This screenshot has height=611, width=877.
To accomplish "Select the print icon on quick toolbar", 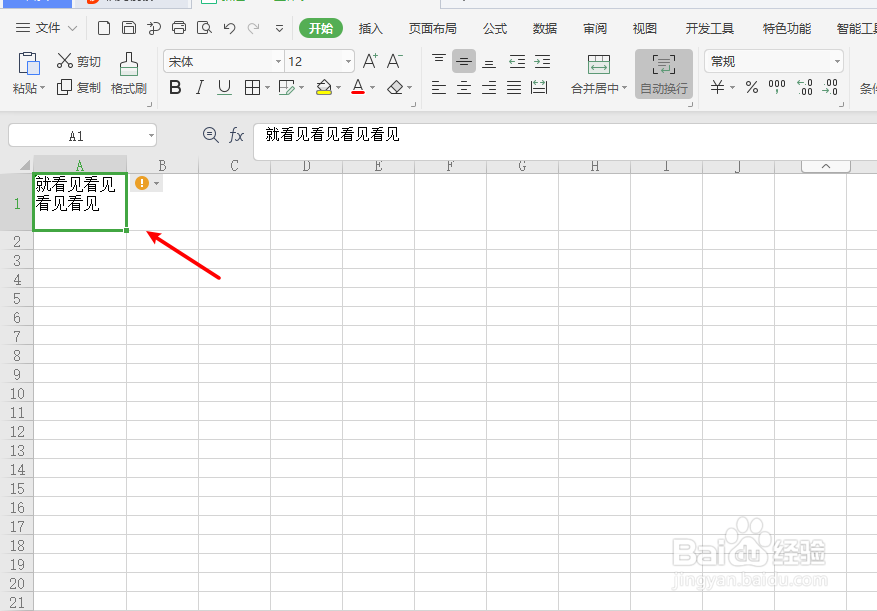I will (179, 28).
